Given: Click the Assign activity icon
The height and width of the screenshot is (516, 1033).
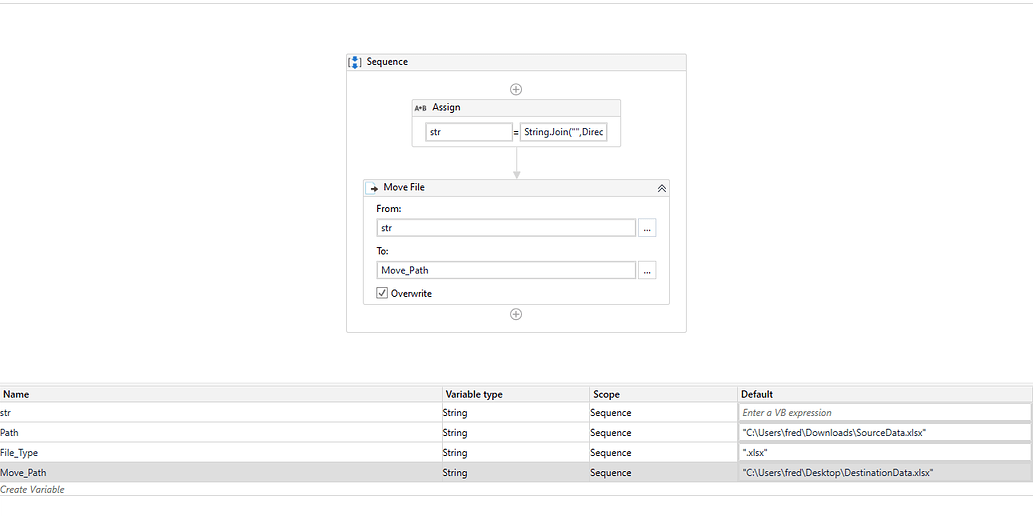Looking at the screenshot, I should 420,108.
